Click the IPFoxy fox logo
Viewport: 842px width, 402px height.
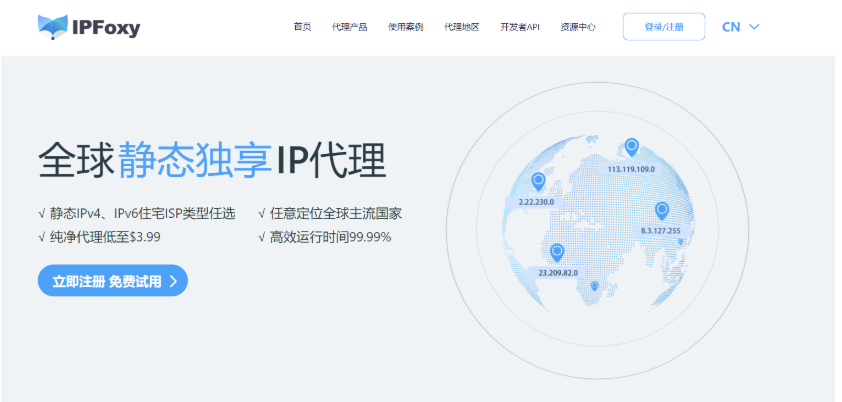click(53, 27)
